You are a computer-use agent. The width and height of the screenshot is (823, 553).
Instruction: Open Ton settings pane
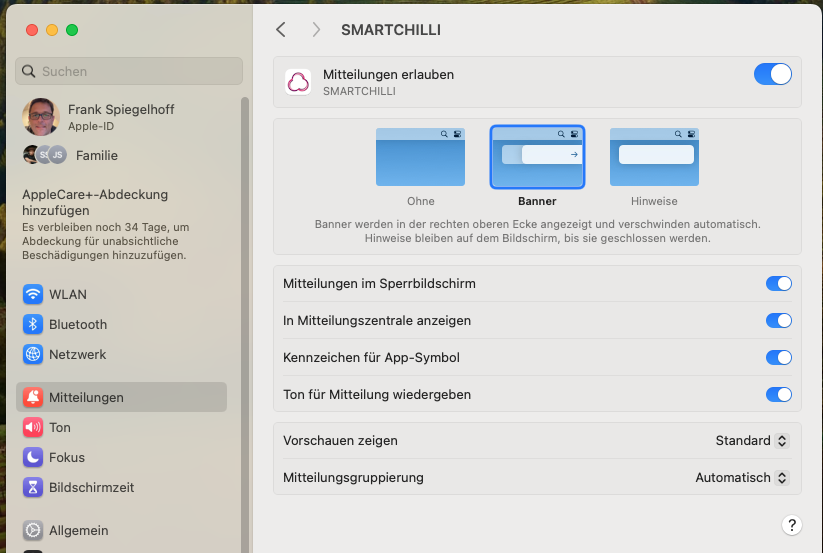click(121, 427)
